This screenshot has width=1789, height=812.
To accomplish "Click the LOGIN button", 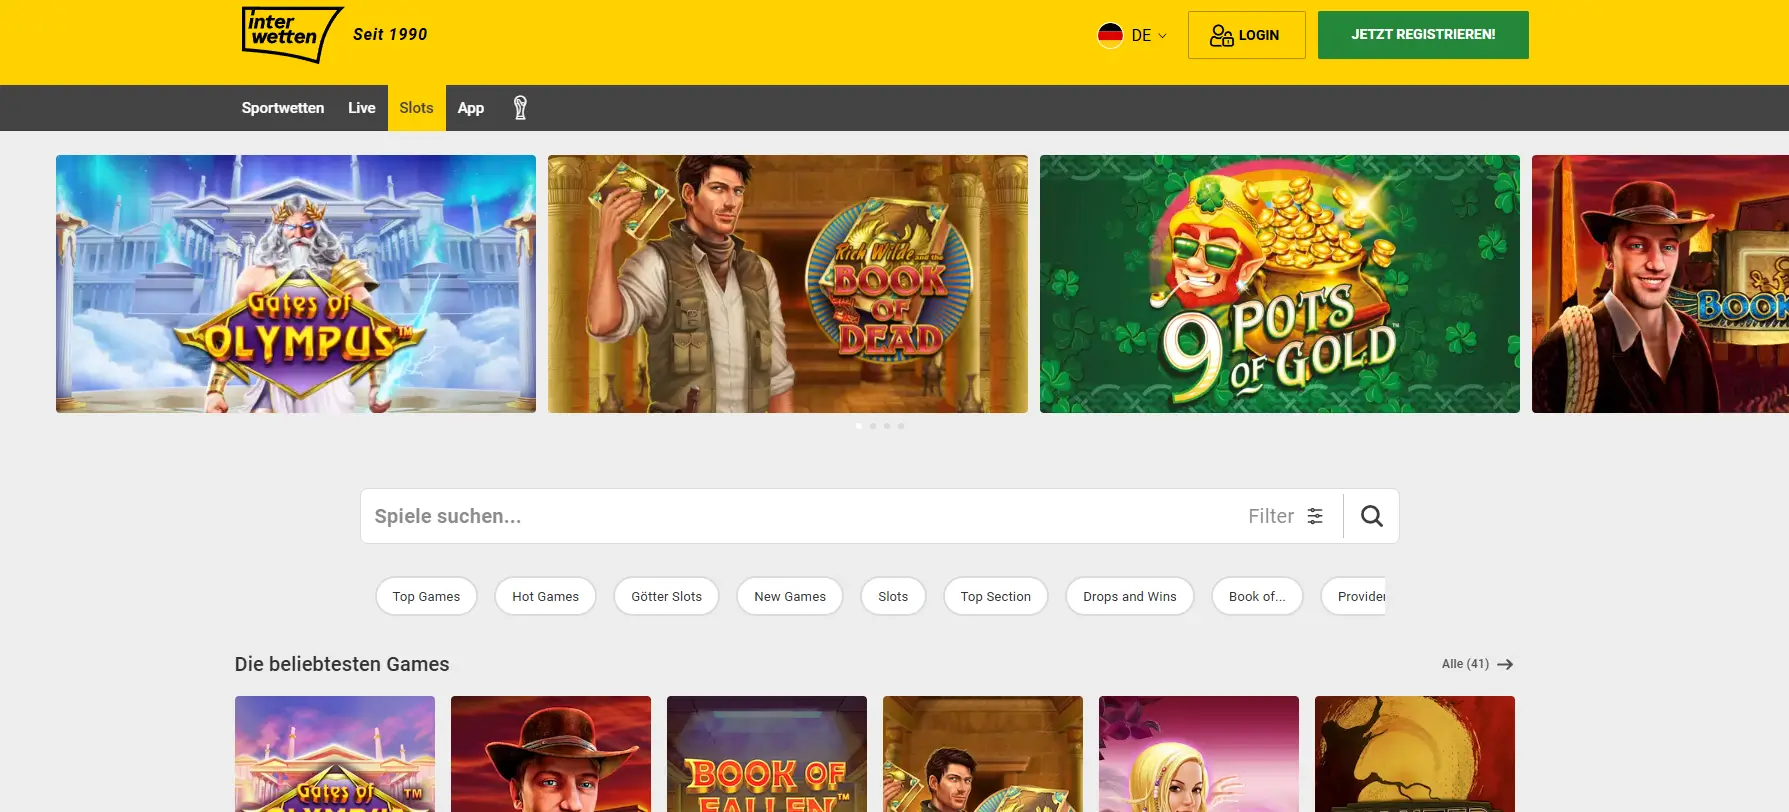I will [1247, 35].
